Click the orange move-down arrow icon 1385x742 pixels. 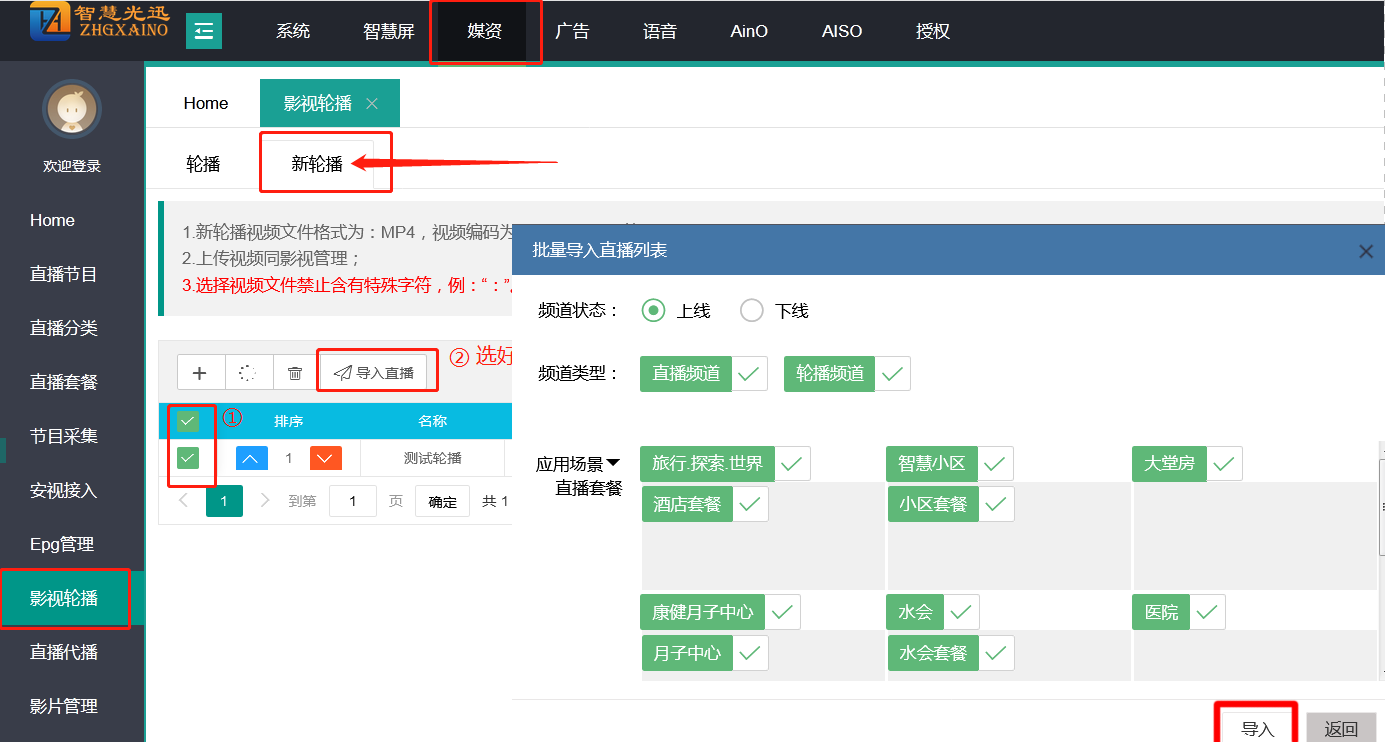[326, 458]
